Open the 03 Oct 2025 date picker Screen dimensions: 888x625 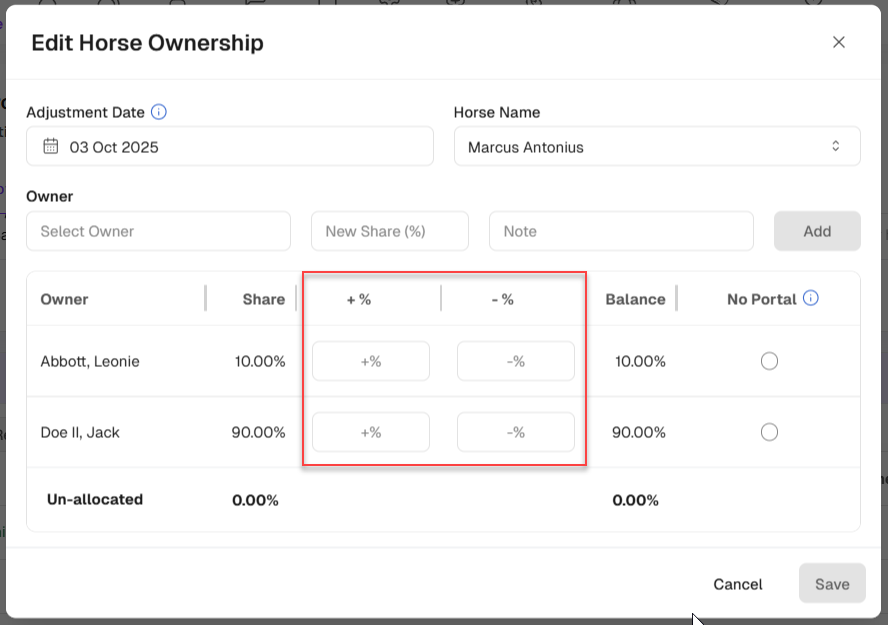[230, 146]
